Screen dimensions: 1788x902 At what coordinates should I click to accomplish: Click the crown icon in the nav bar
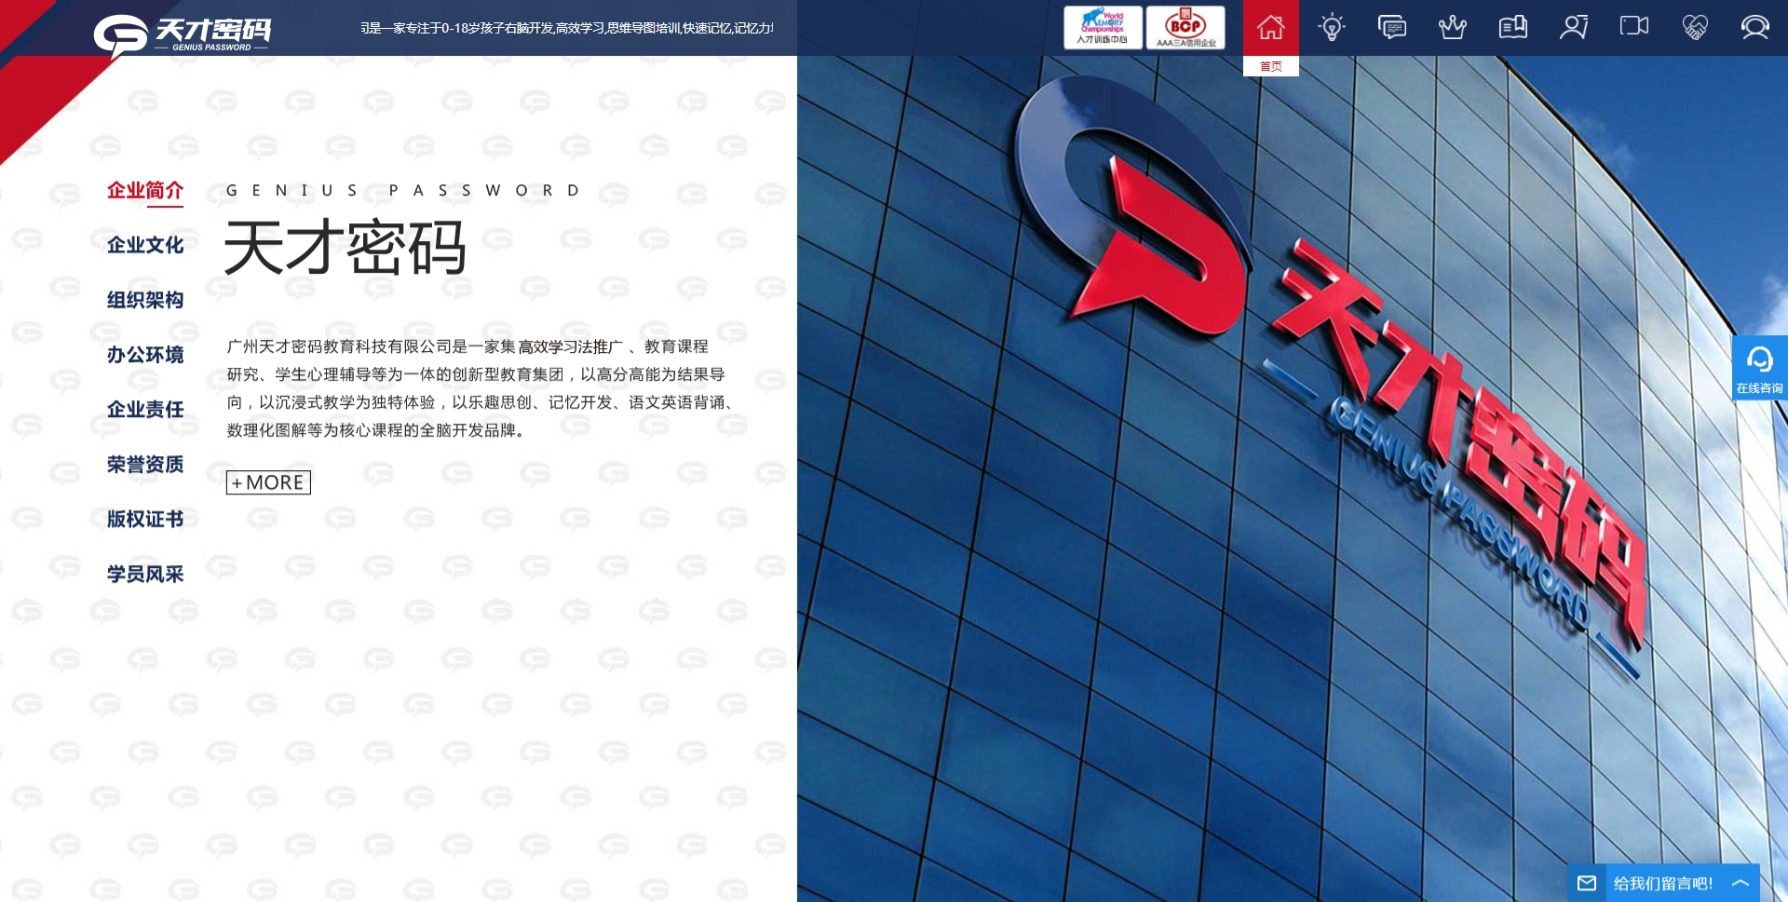pos(1452,27)
